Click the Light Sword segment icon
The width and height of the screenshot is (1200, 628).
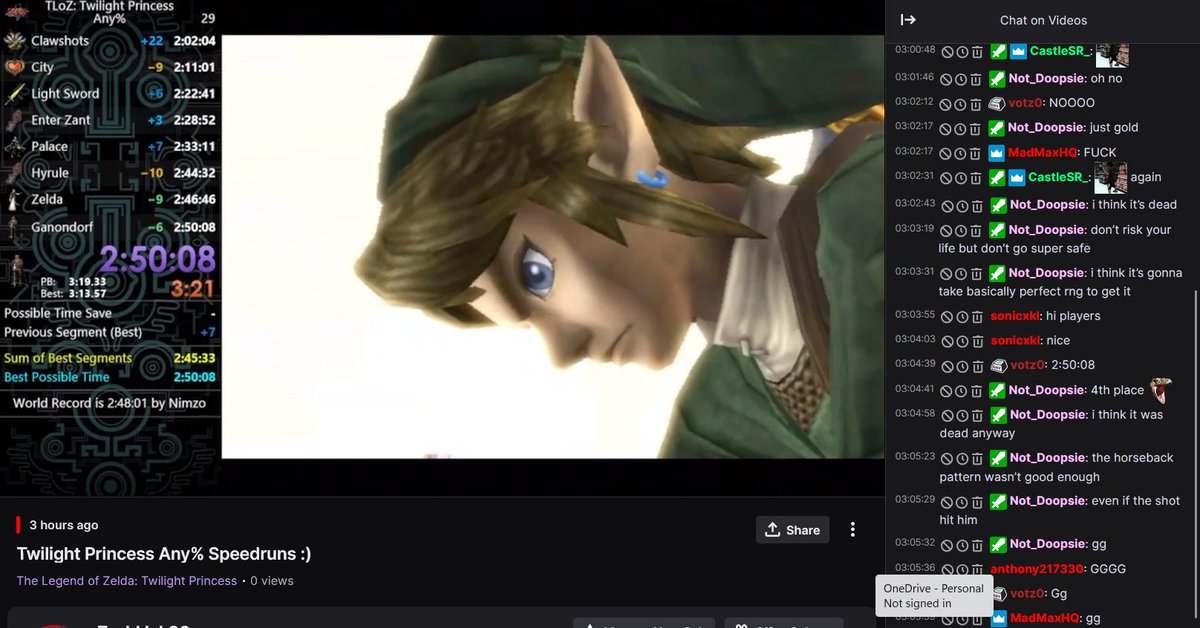pyautogui.click(x=13, y=92)
